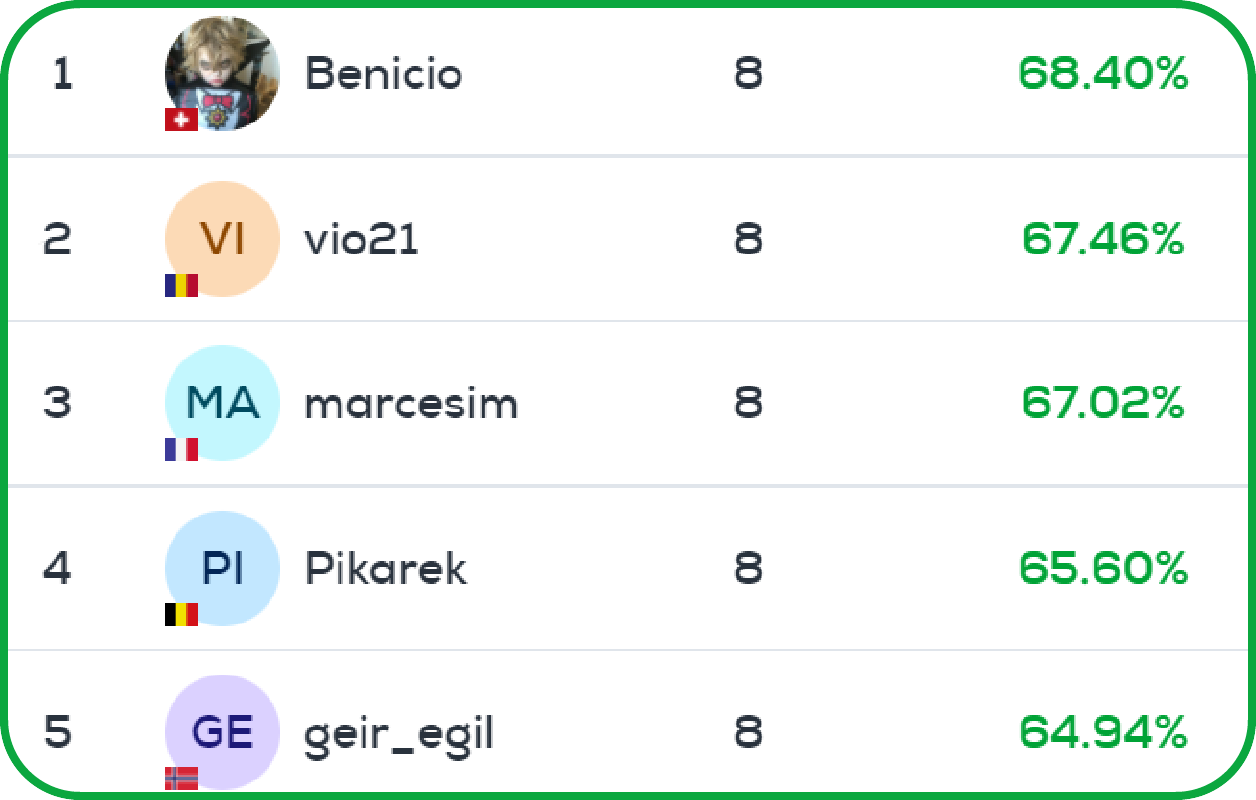Click the Belgian flag icon
This screenshot has width=1256, height=800.
coord(181,614)
